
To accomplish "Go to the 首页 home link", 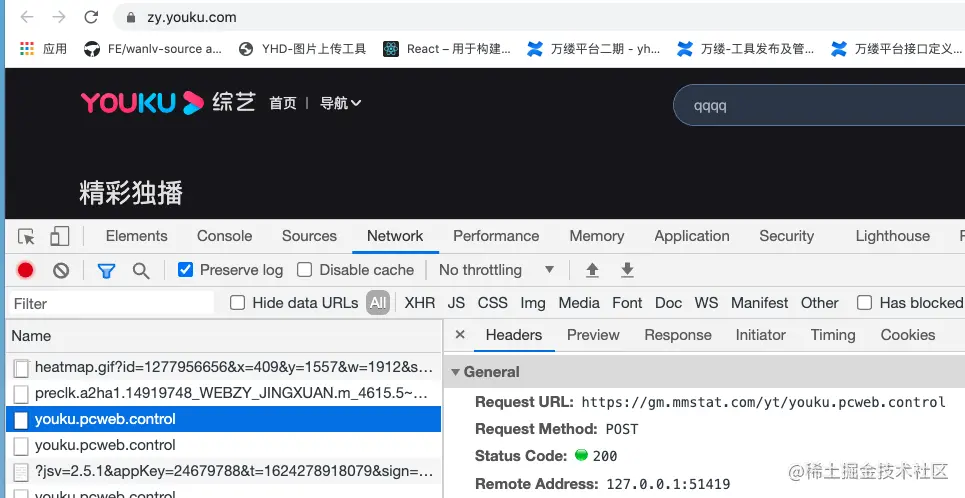I will [x=282, y=103].
